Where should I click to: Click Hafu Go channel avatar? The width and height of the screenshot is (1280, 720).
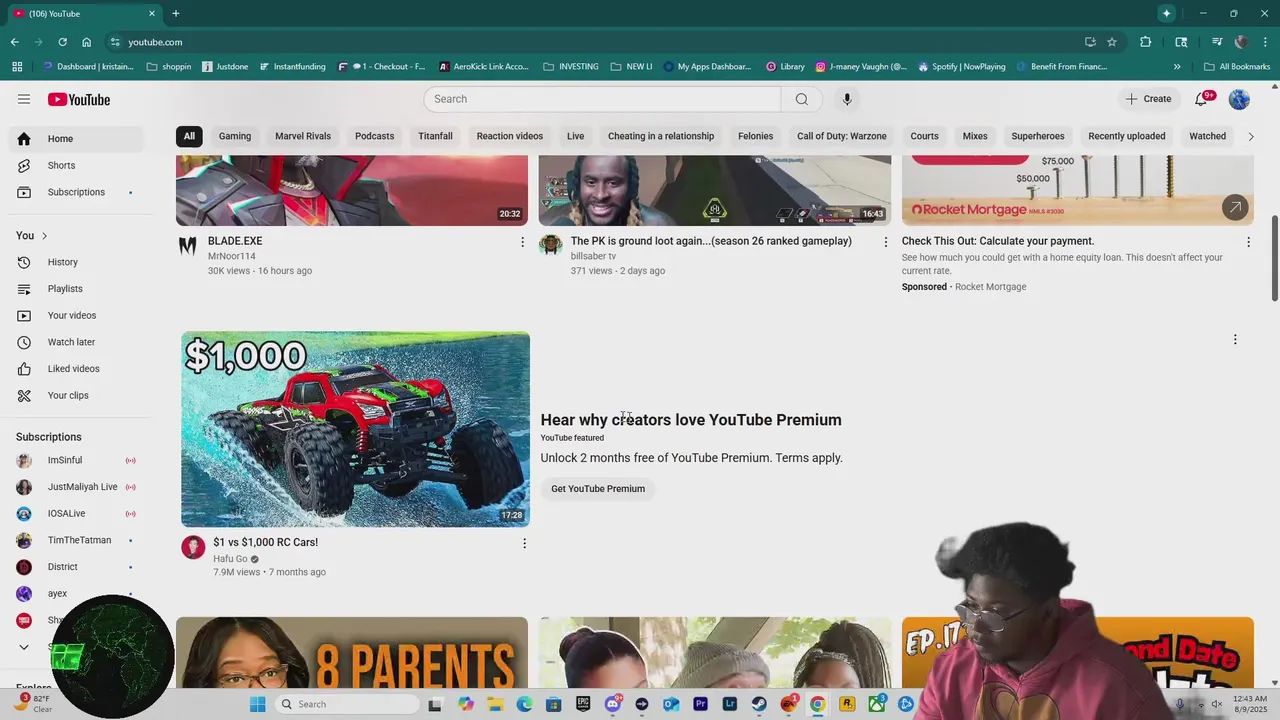click(193, 547)
